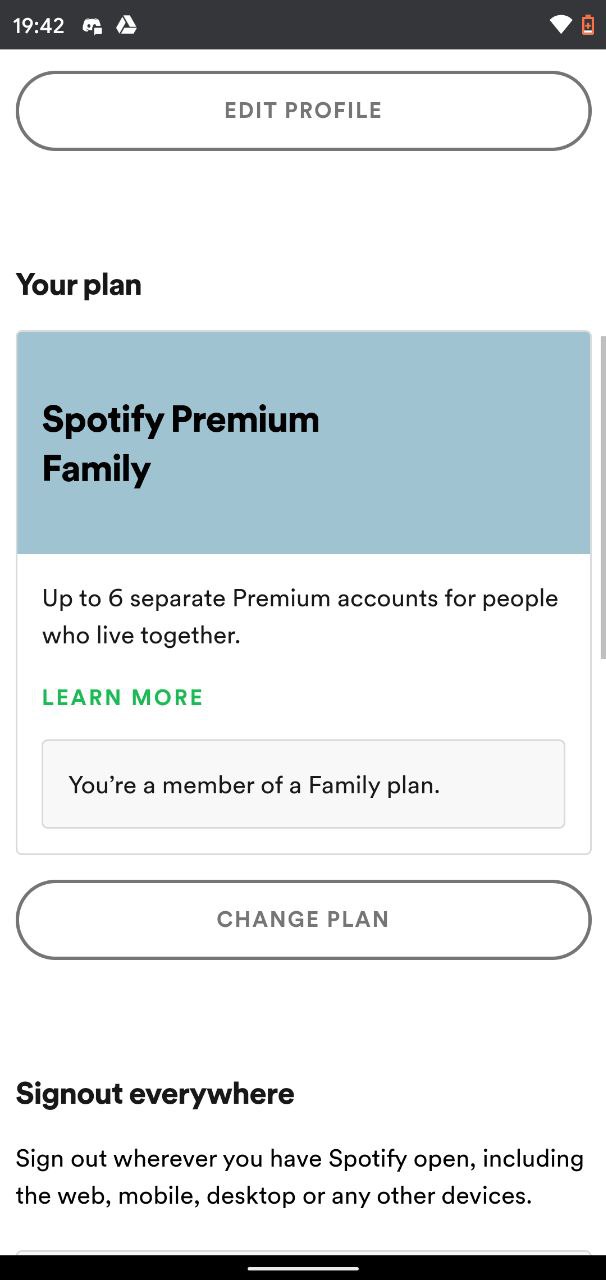Tap the Android home gesture pill
The width and height of the screenshot is (606, 1280).
coord(303,1268)
